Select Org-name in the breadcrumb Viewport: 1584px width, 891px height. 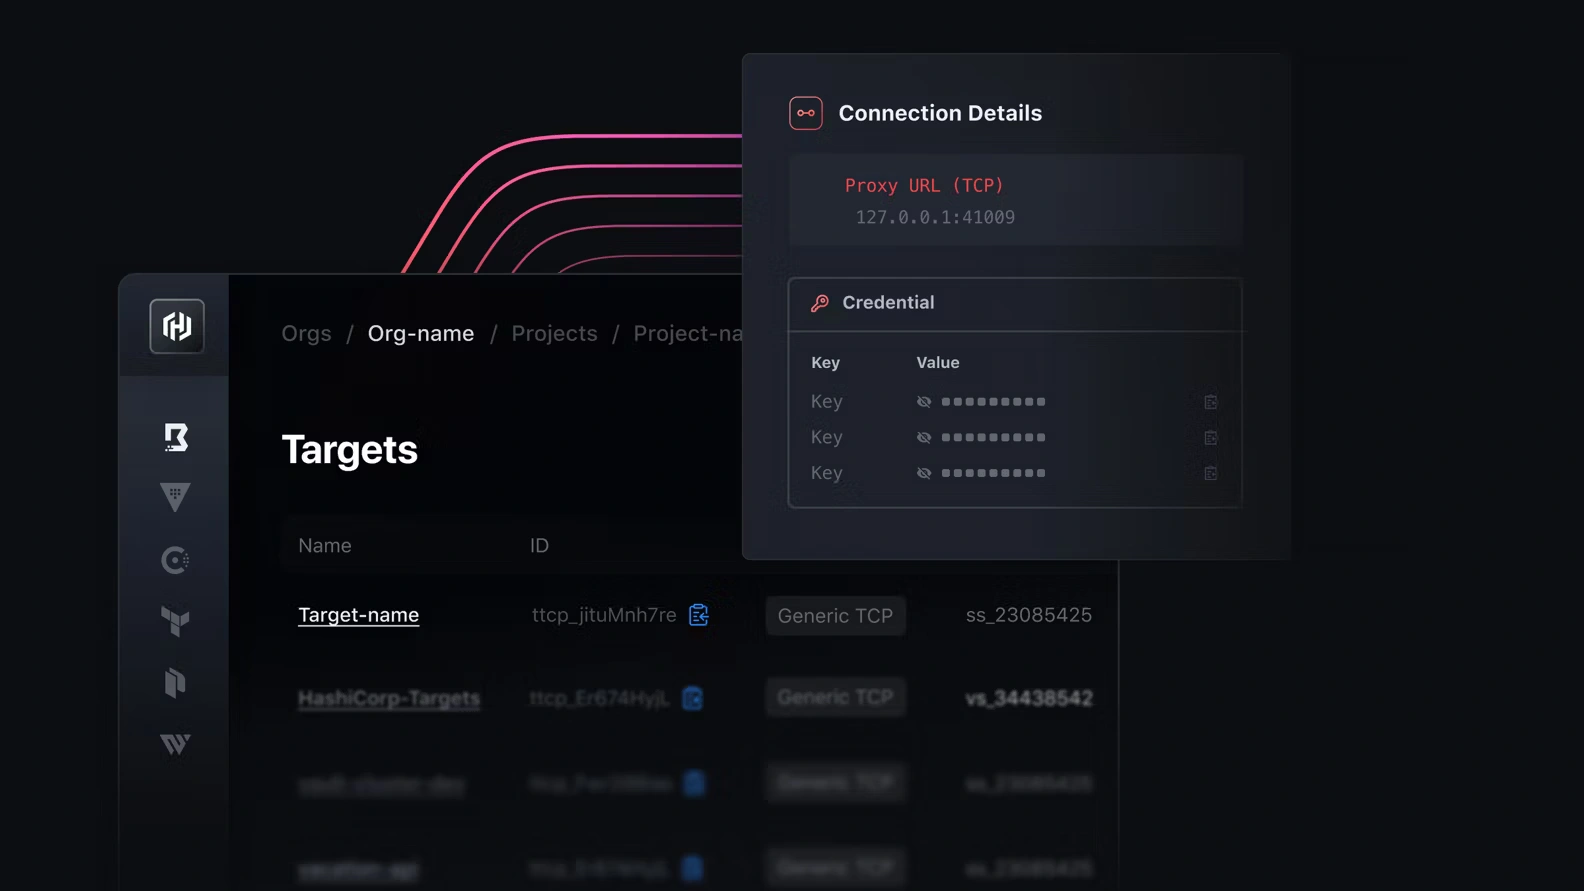[421, 334]
